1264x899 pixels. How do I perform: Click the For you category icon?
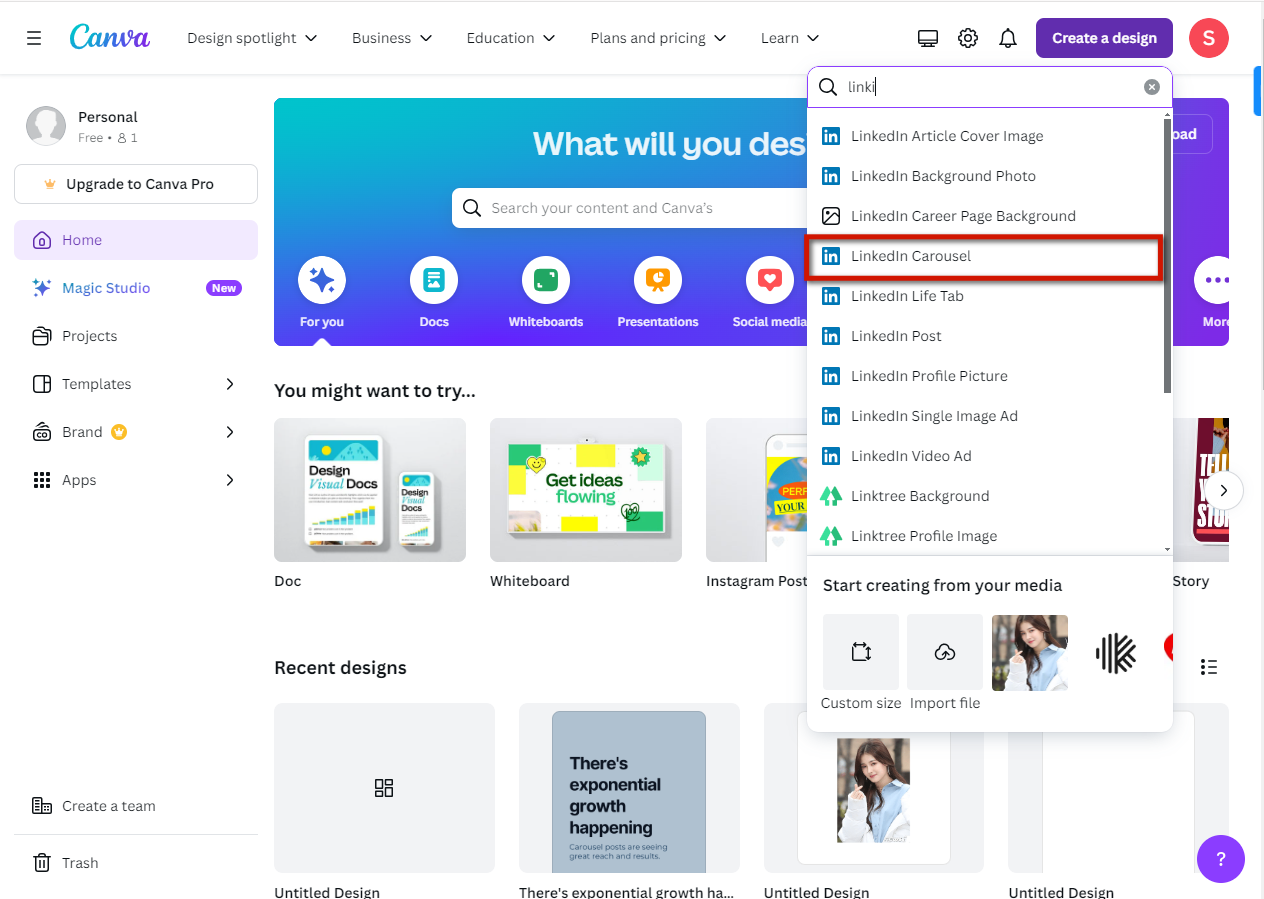(322, 280)
